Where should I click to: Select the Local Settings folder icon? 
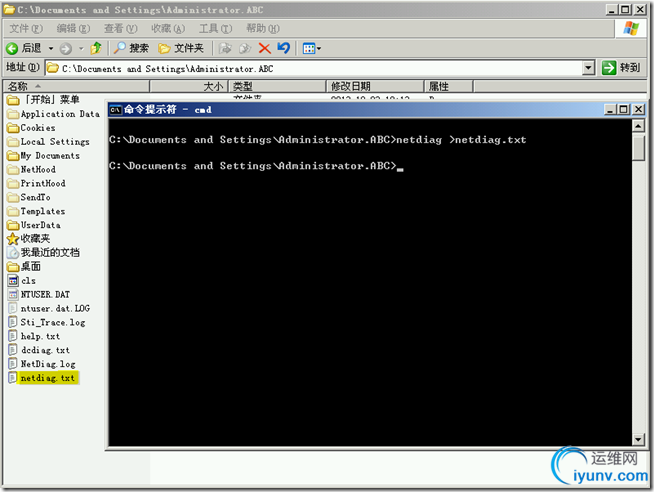pyautogui.click(x=13, y=142)
